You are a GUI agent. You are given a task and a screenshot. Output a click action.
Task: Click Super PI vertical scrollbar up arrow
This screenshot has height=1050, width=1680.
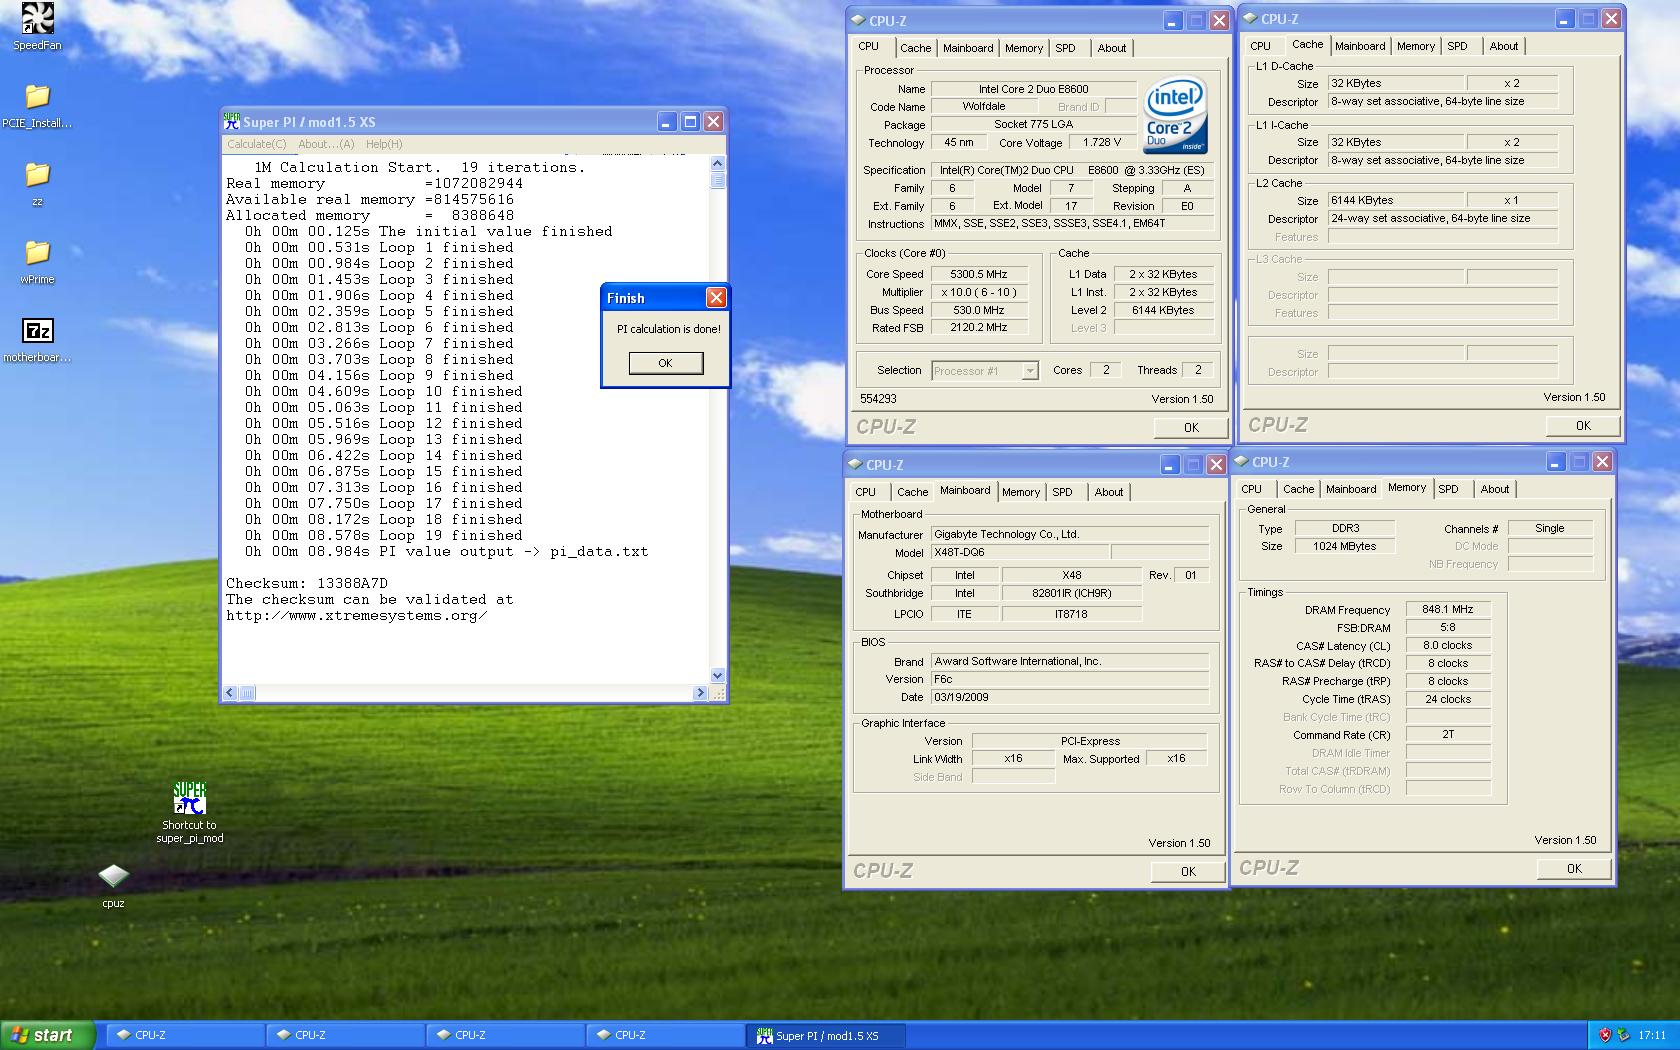(717, 164)
